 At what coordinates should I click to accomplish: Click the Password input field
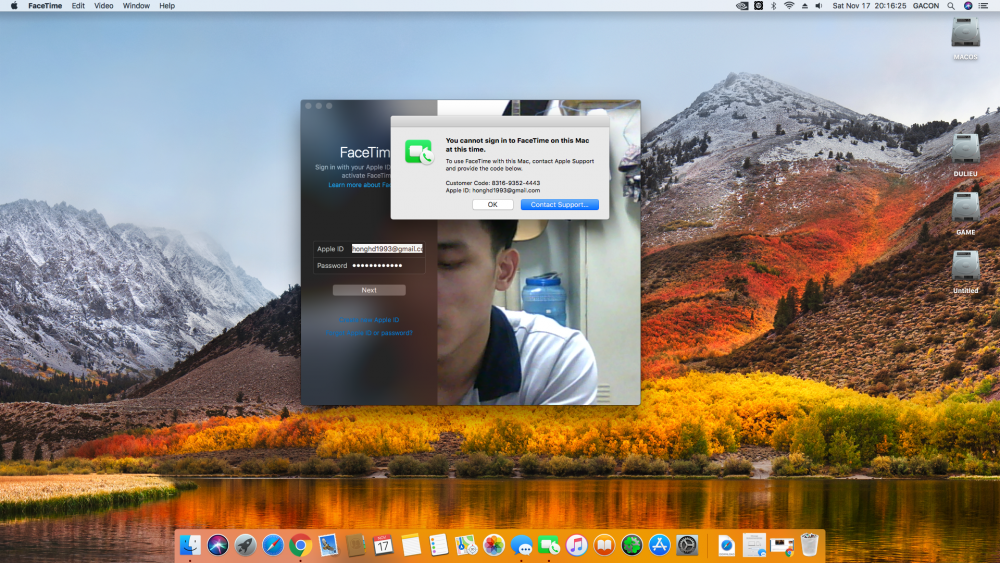pyautogui.click(x=386, y=265)
